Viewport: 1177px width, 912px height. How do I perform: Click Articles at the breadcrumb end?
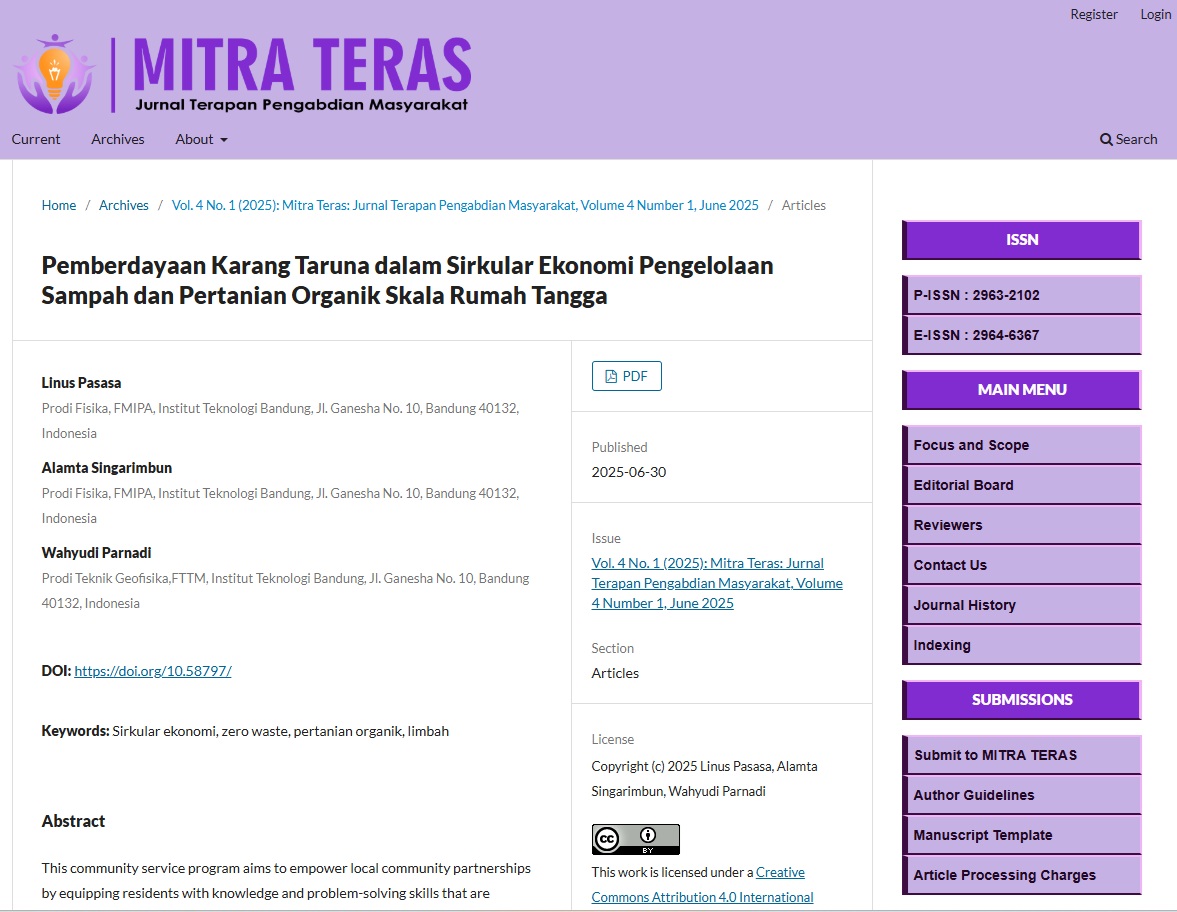coord(803,205)
